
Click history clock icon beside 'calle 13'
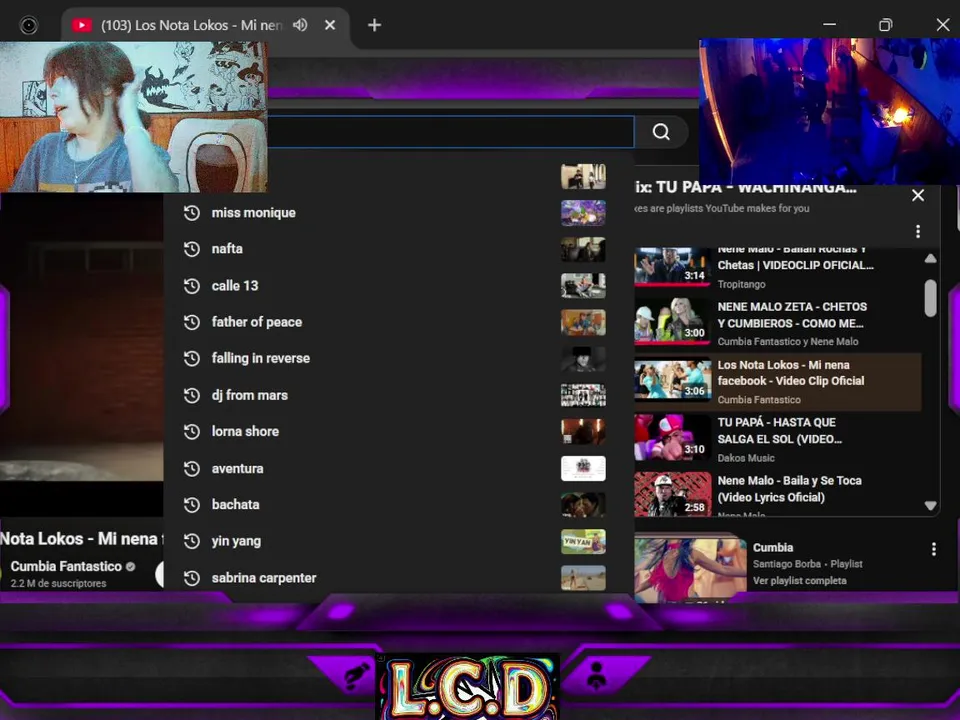coord(192,285)
